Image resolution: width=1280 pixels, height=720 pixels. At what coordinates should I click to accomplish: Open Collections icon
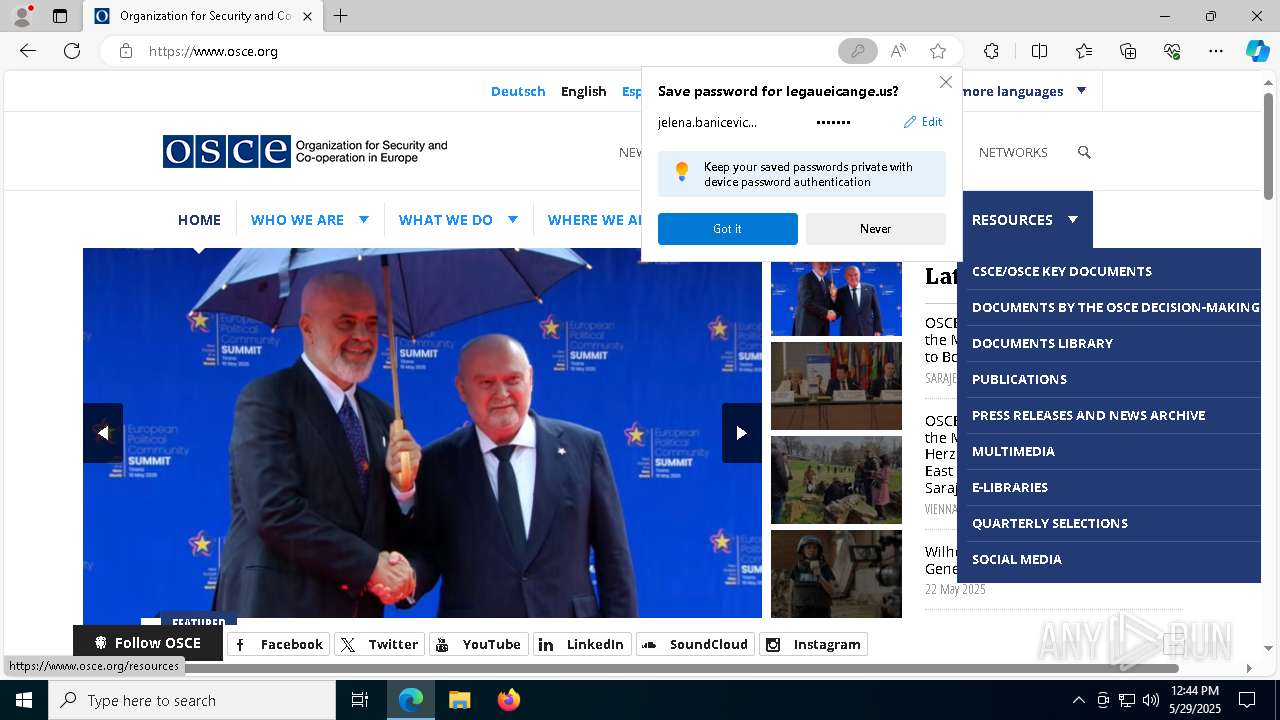[x=1128, y=51]
